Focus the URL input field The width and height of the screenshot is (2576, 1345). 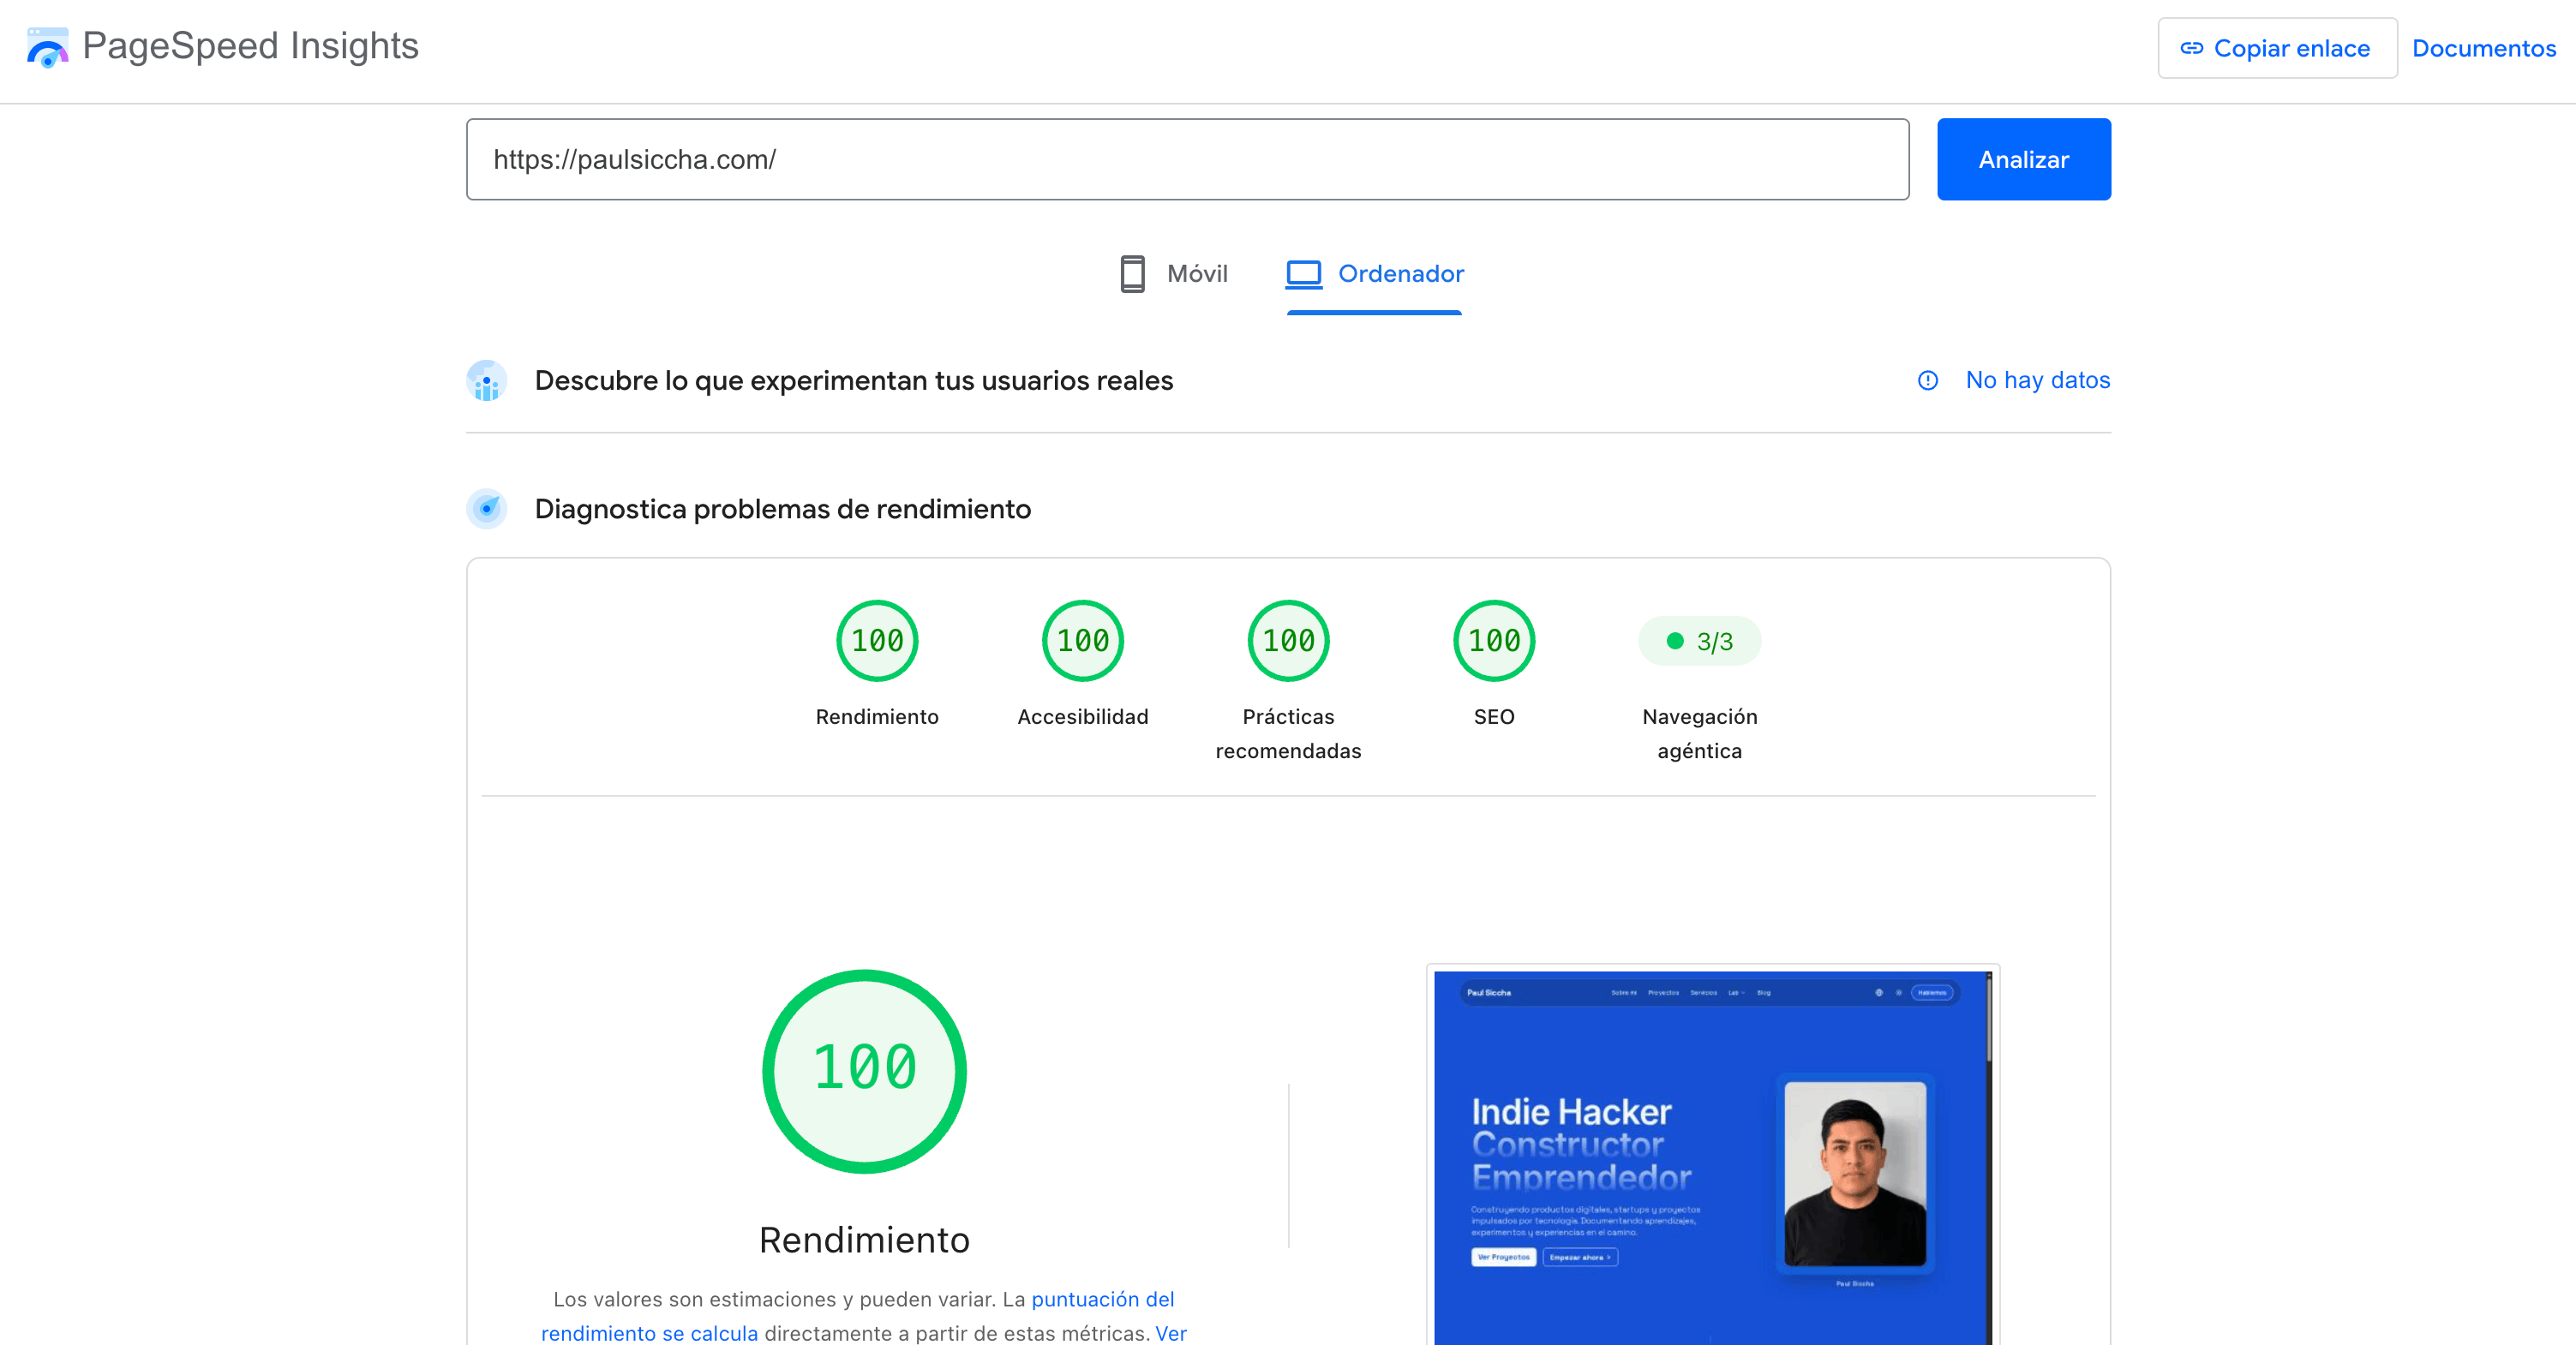1187,159
